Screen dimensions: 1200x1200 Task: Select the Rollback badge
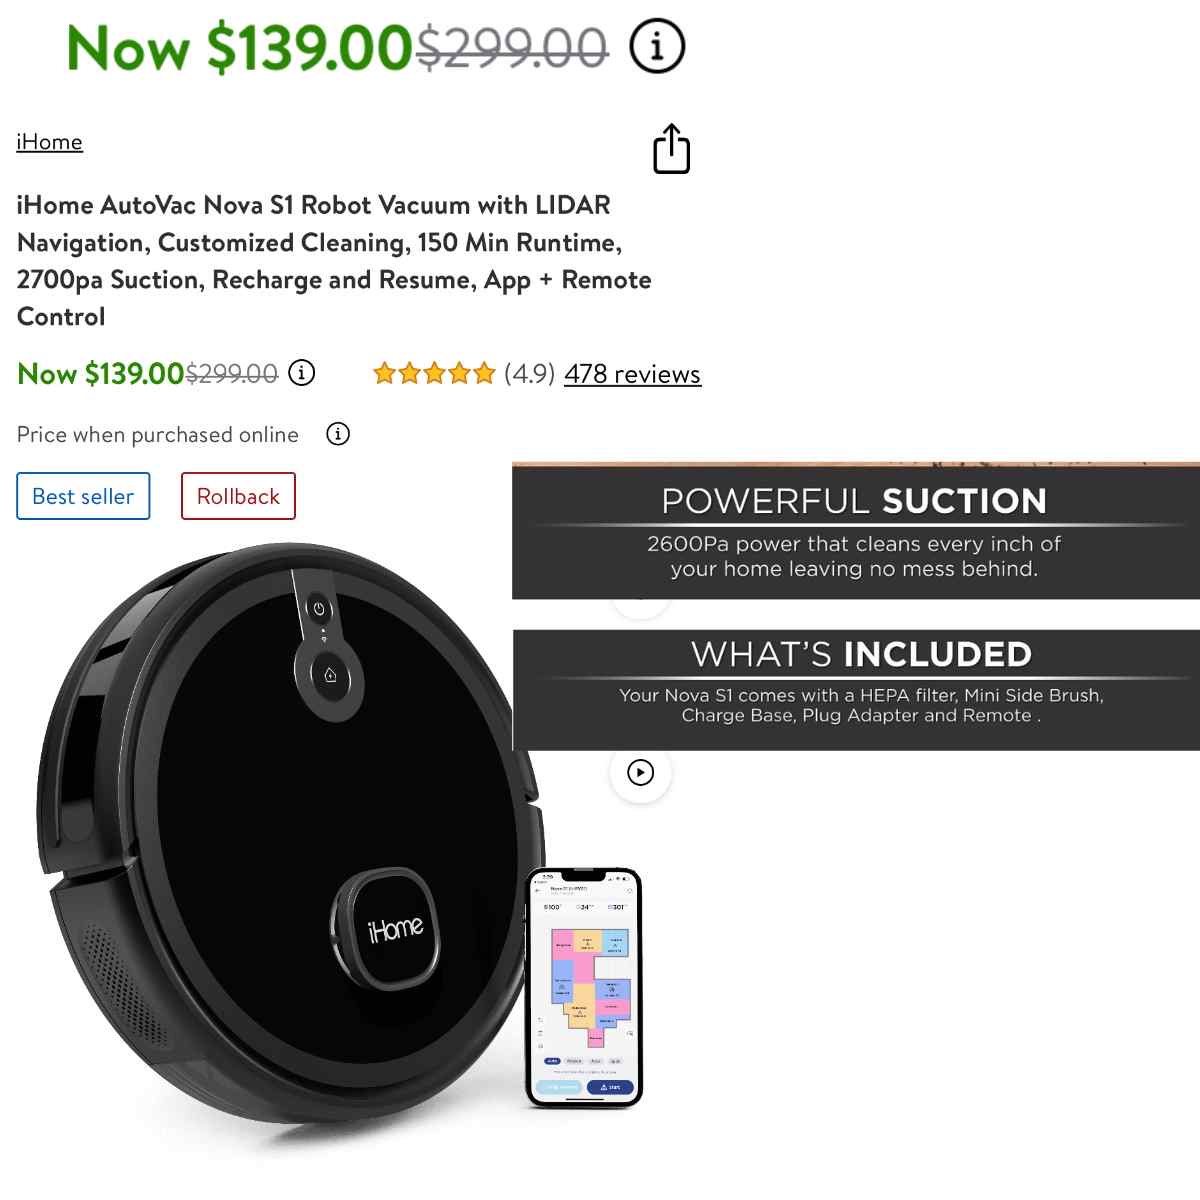coord(238,496)
